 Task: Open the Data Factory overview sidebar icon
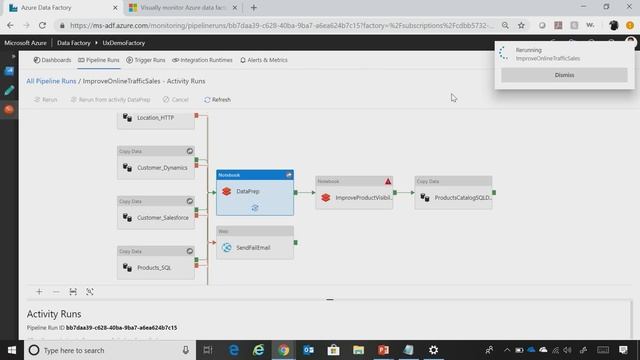(9, 71)
